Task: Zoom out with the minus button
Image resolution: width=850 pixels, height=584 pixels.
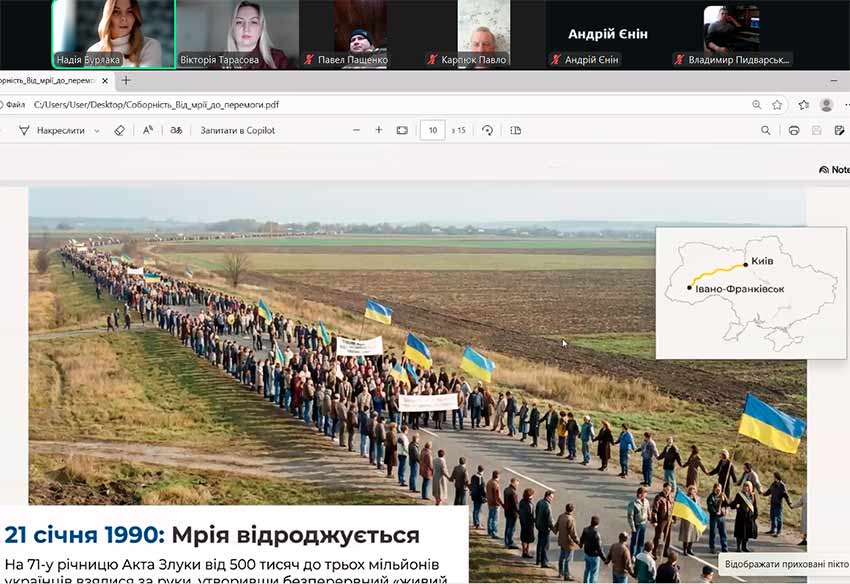Action: click(356, 130)
